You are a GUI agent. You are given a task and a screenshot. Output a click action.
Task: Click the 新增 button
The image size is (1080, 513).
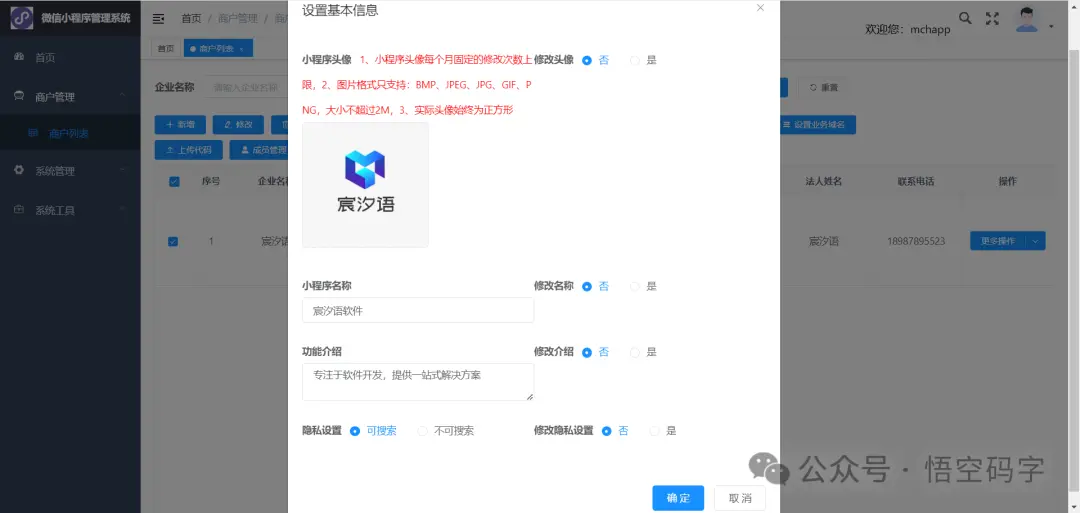point(180,125)
